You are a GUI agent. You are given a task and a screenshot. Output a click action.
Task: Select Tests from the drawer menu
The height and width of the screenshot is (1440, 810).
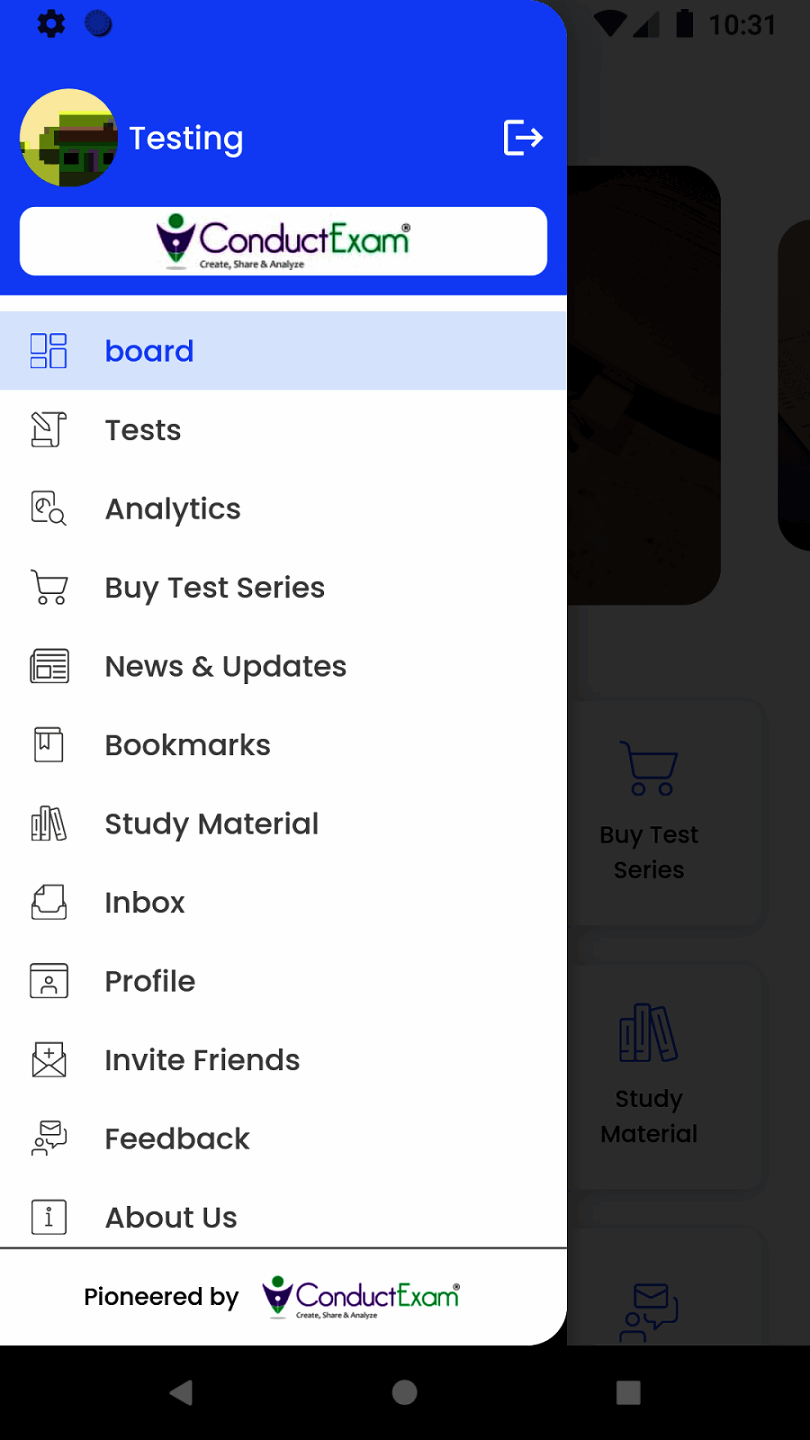click(143, 430)
